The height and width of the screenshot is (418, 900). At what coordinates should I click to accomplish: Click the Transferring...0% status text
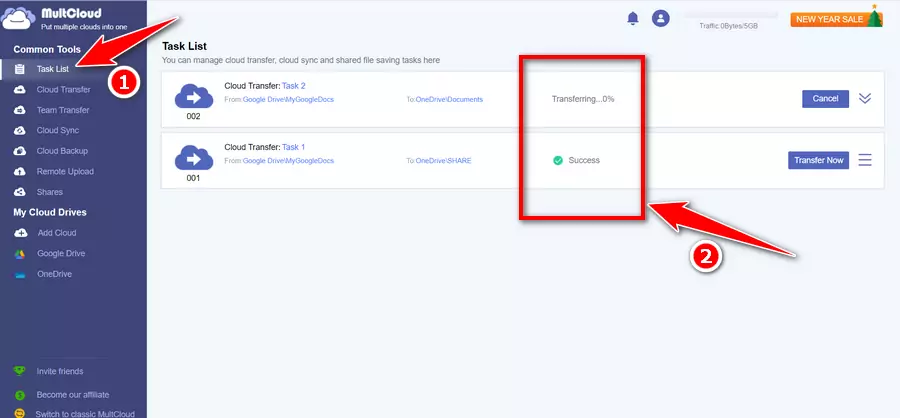tap(583, 99)
